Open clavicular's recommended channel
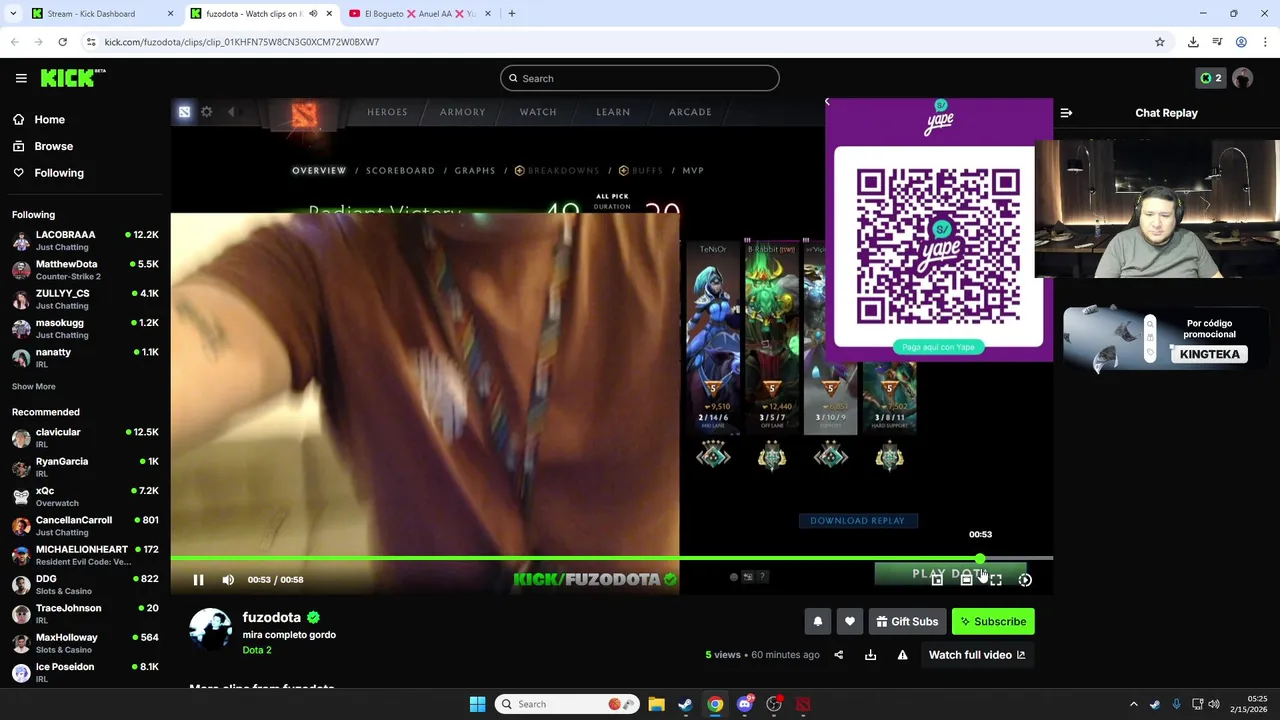The image size is (1280, 720). click(x=85, y=438)
